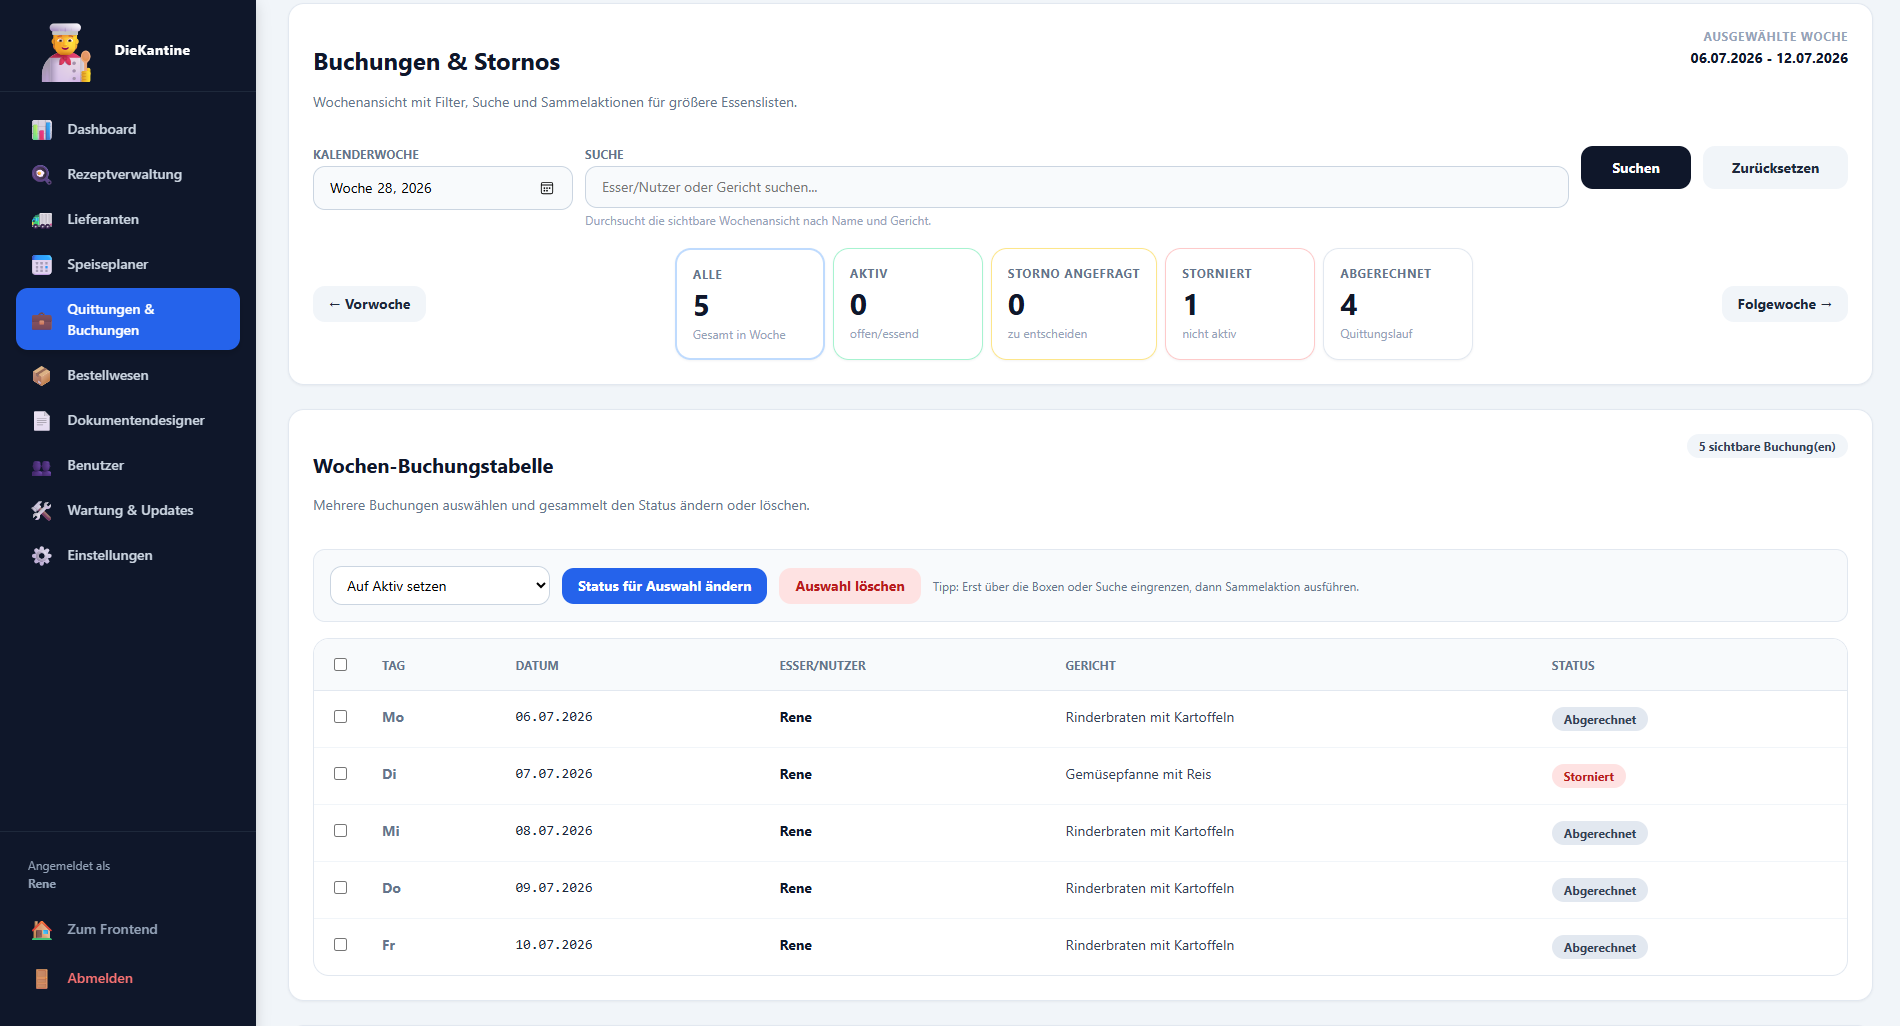Click the DieKantine chef logo

pos(66,52)
